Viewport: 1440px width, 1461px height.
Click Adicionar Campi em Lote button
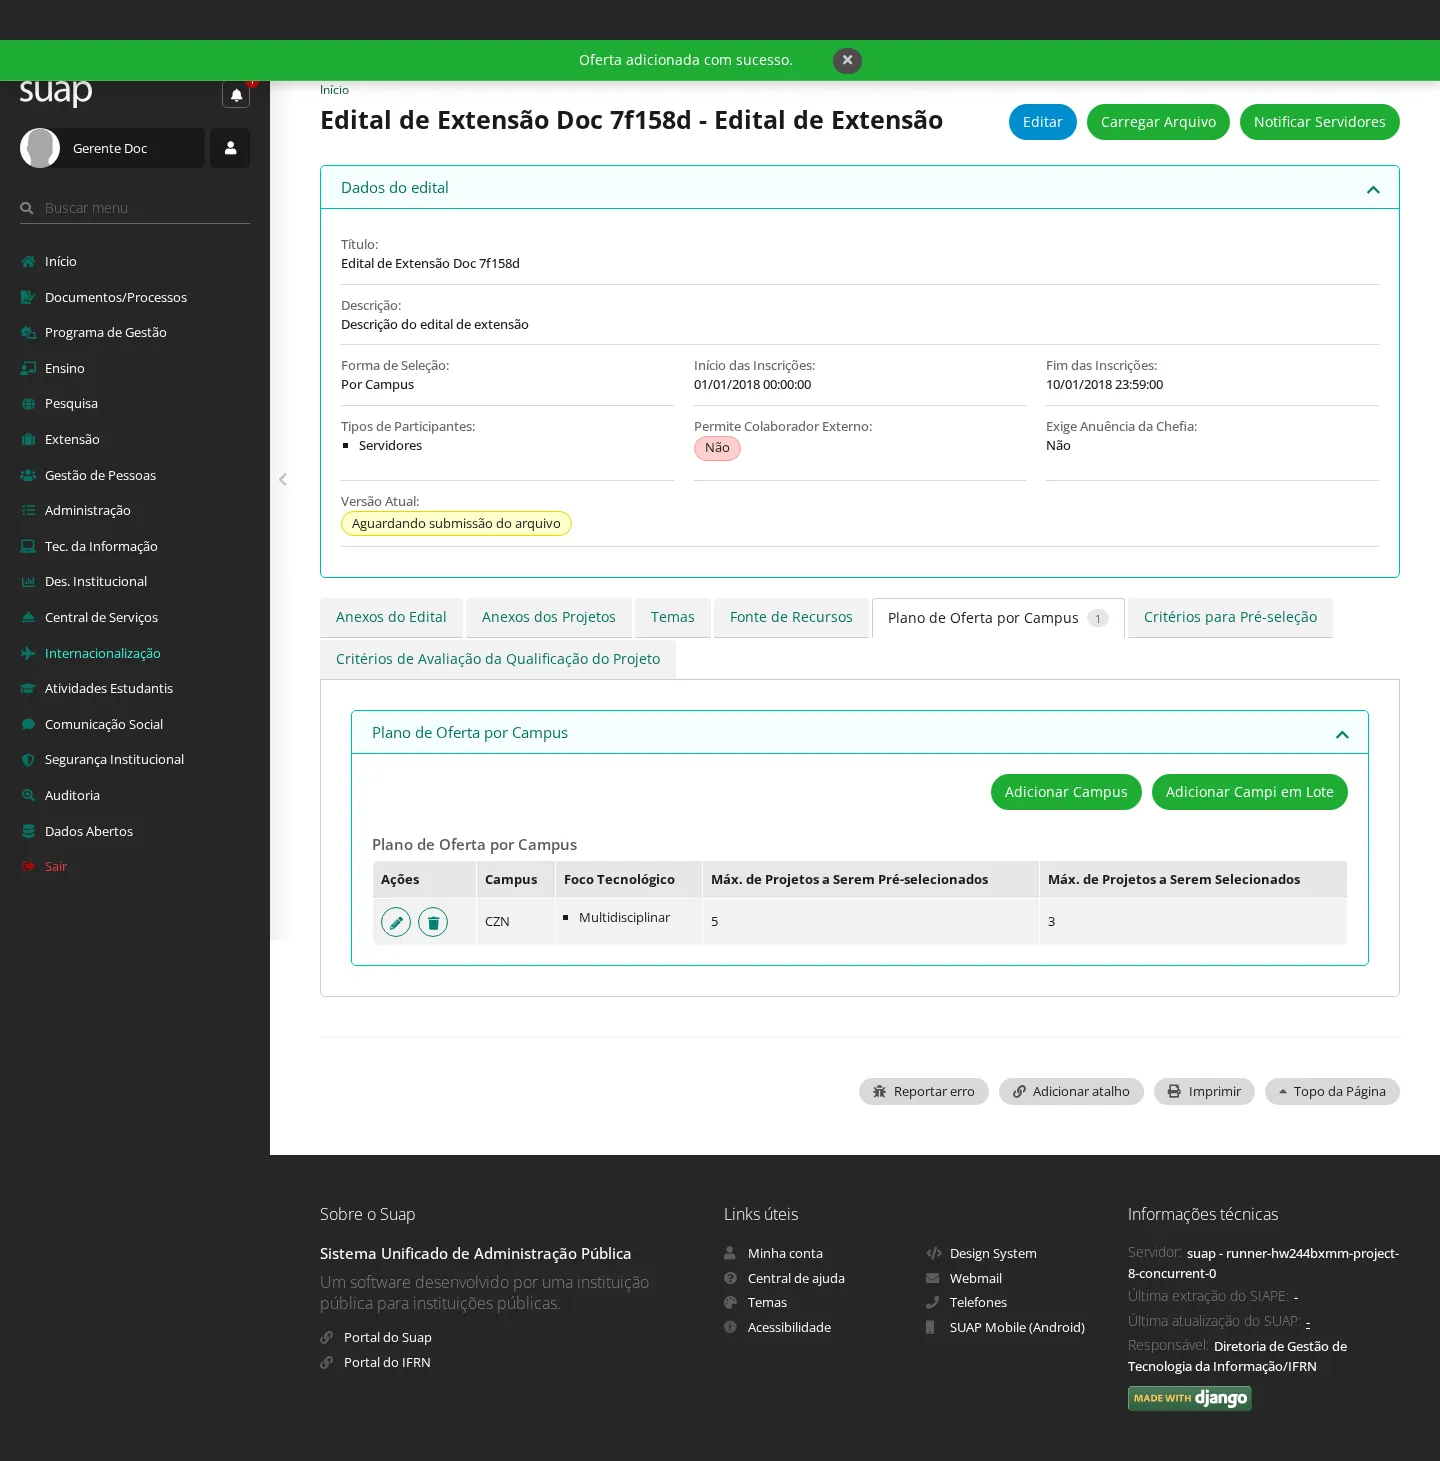[x=1249, y=792]
